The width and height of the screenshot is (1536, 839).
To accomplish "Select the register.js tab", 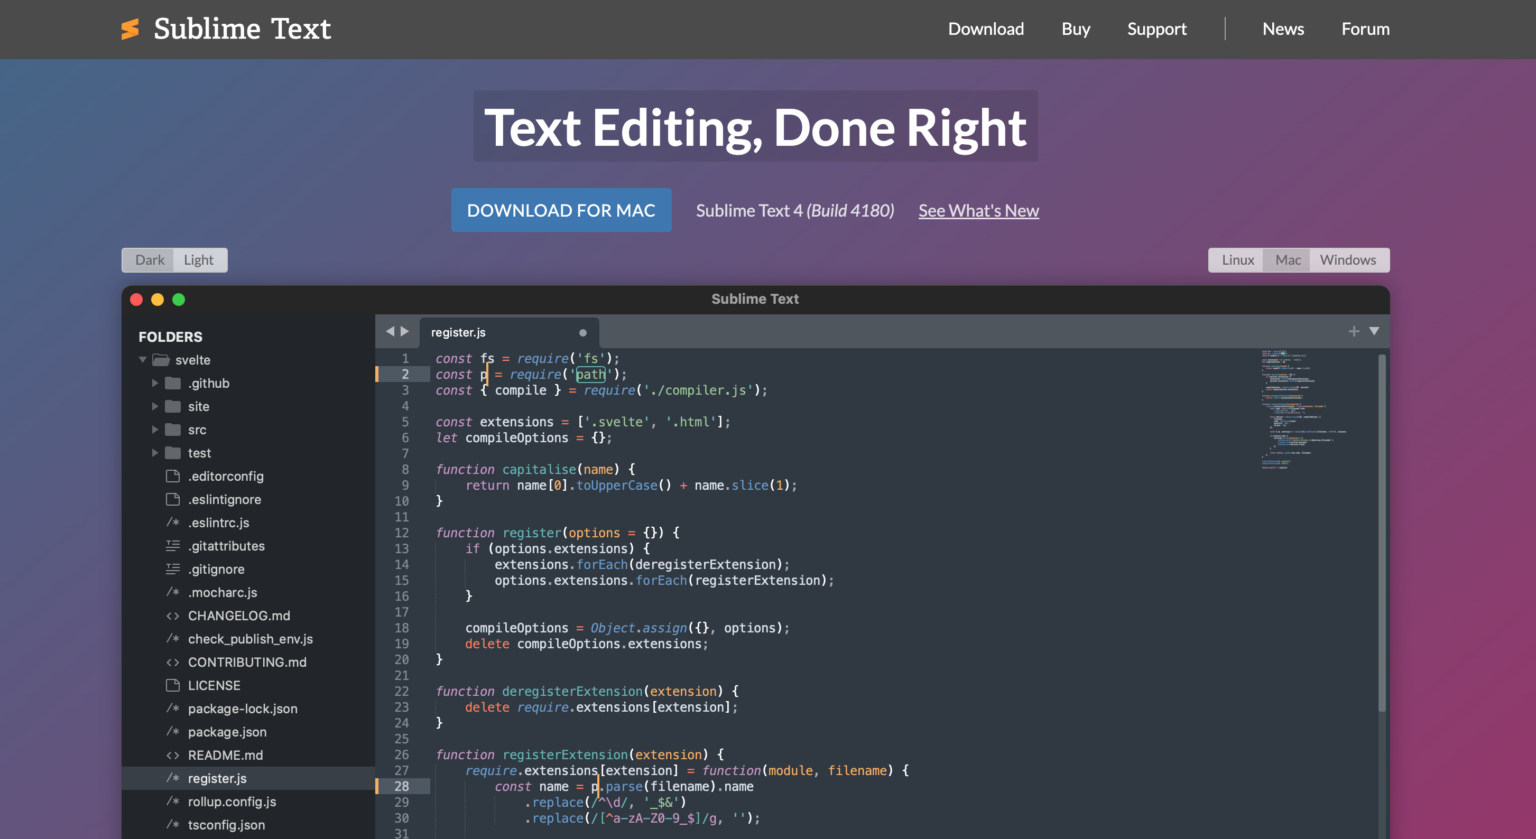I will click(459, 331).
